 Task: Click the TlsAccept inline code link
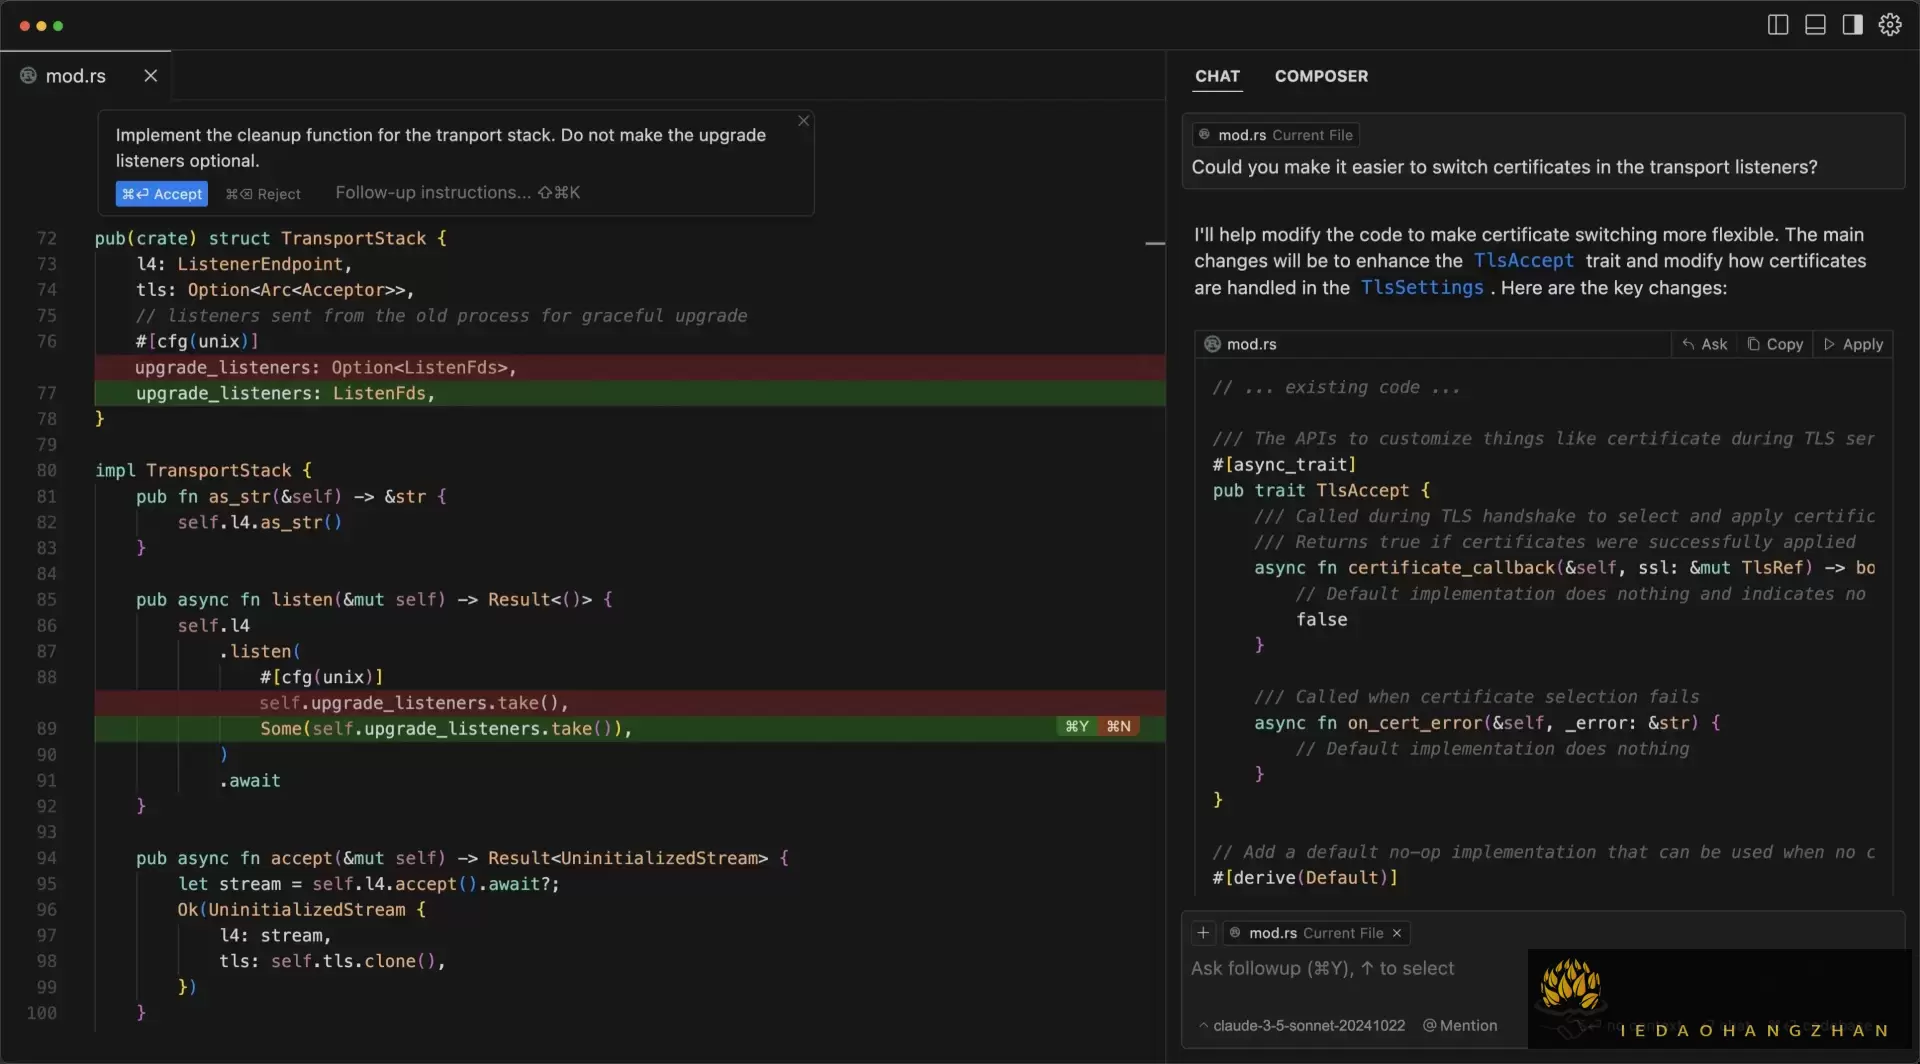tap(1524, 261)
